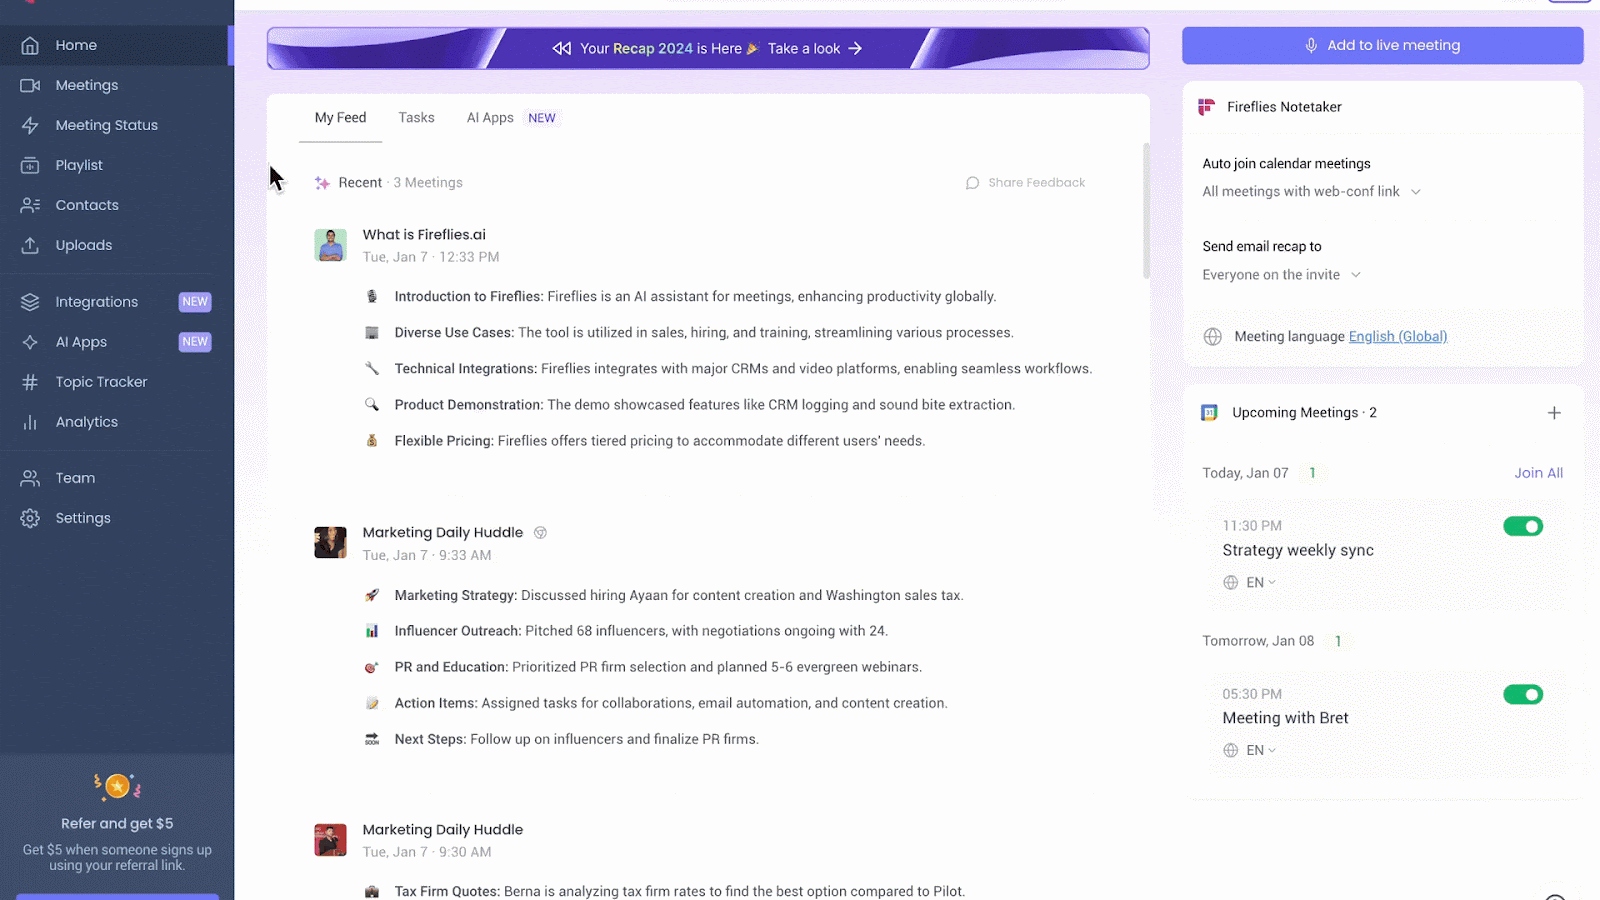Open the Team people icon
This screenshot has width=1600, height=900.
point(30,478)
